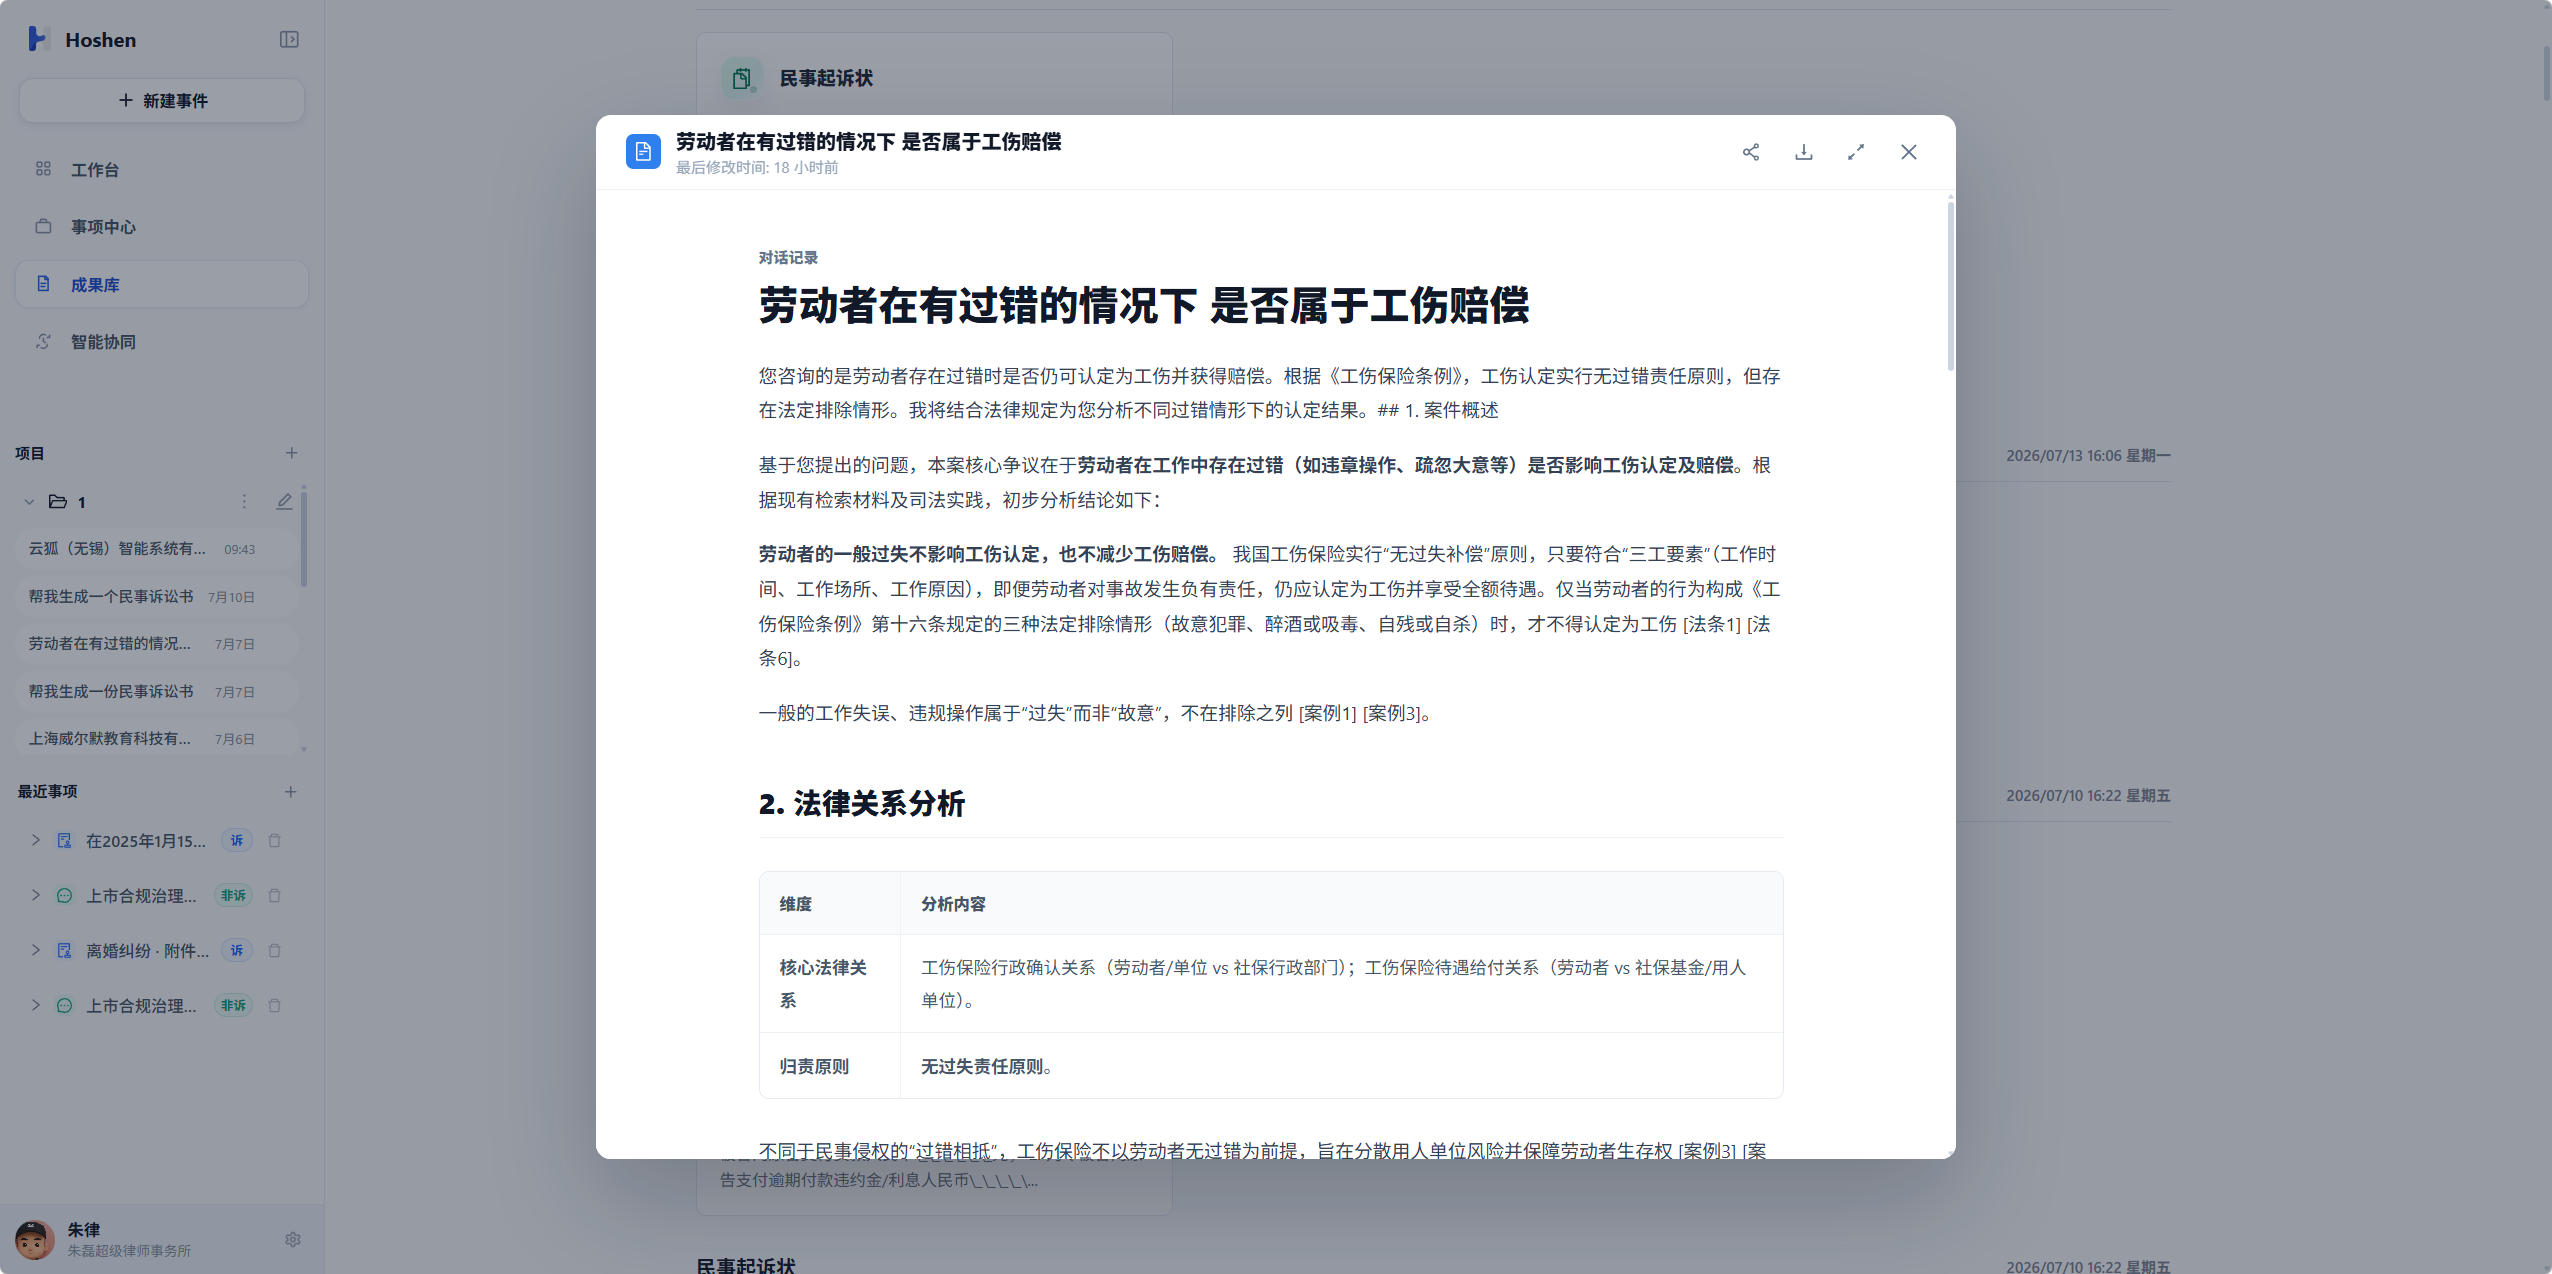Share the document via share icon
The image size is (2552, 1274).
click(1751, 152)
